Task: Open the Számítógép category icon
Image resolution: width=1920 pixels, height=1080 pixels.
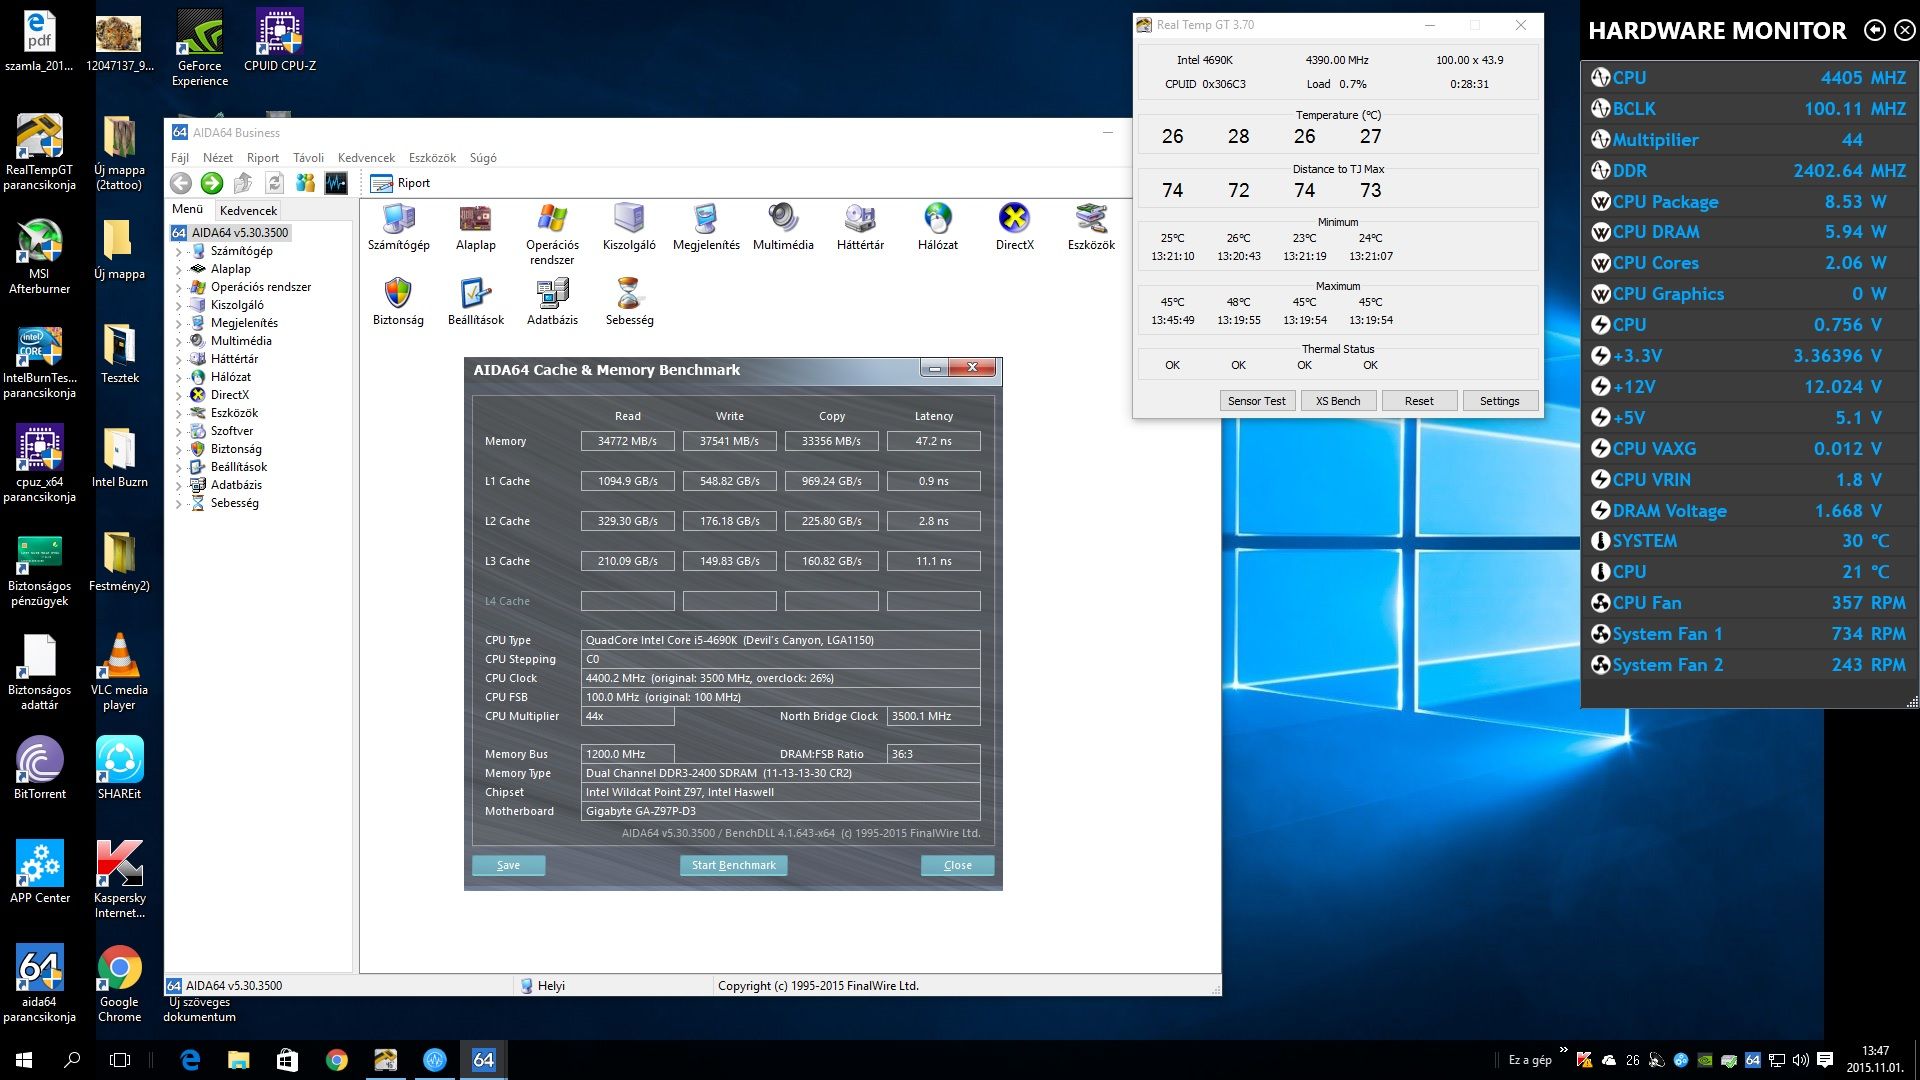Action: coord(398,228)
